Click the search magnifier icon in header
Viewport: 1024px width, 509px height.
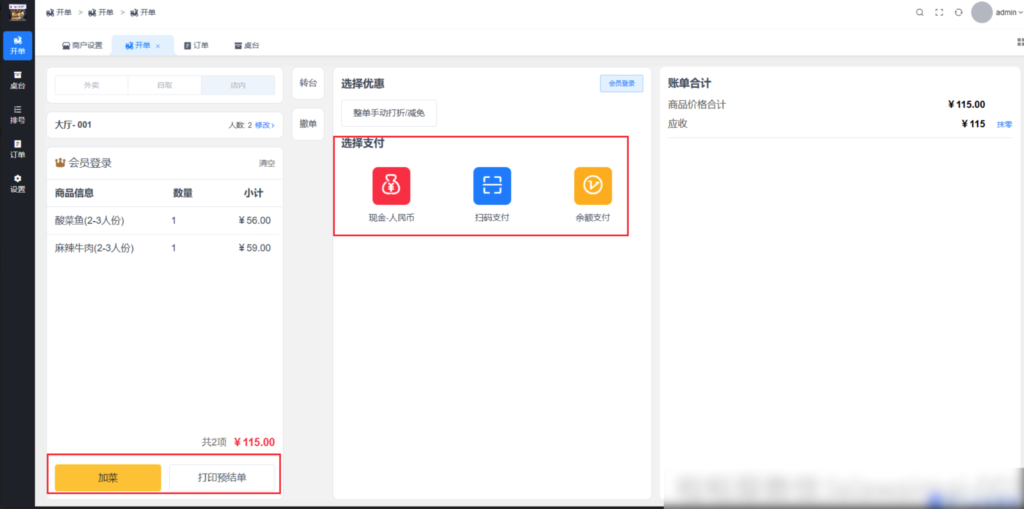pyautogui.click(x=920, y=13)
